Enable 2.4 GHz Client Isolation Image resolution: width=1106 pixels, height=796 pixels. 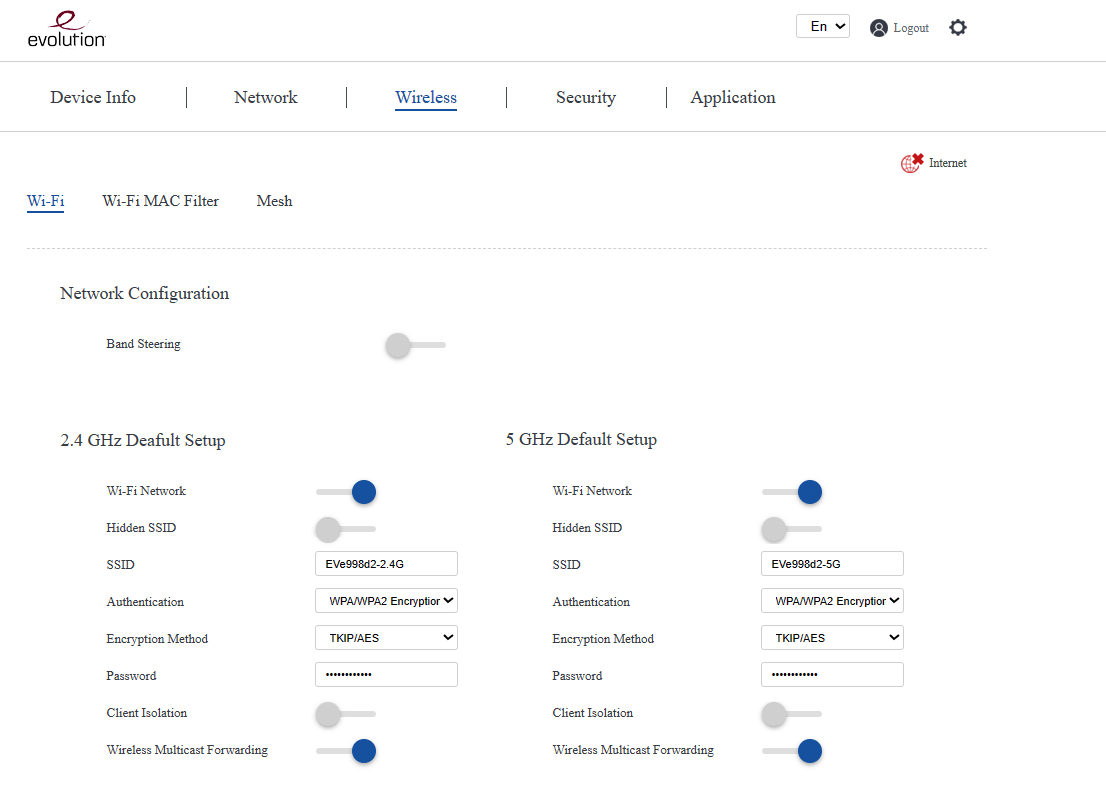pyautogui.click(x=345, y=714)
